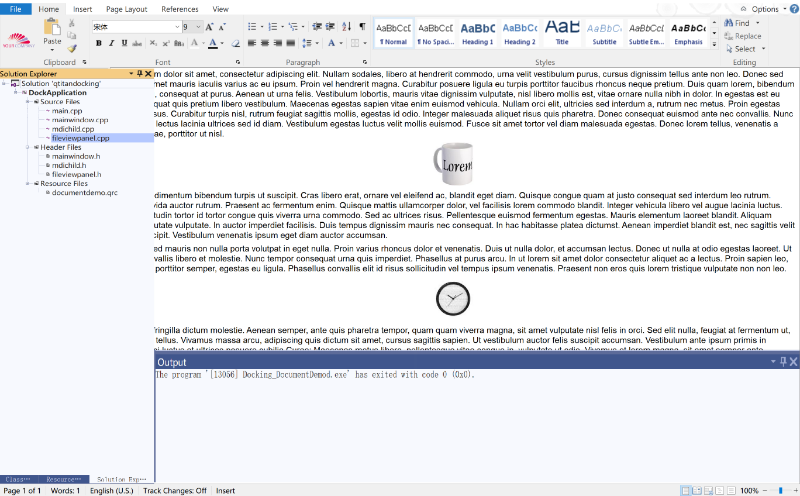Apply the Heading 1 style

477,34
